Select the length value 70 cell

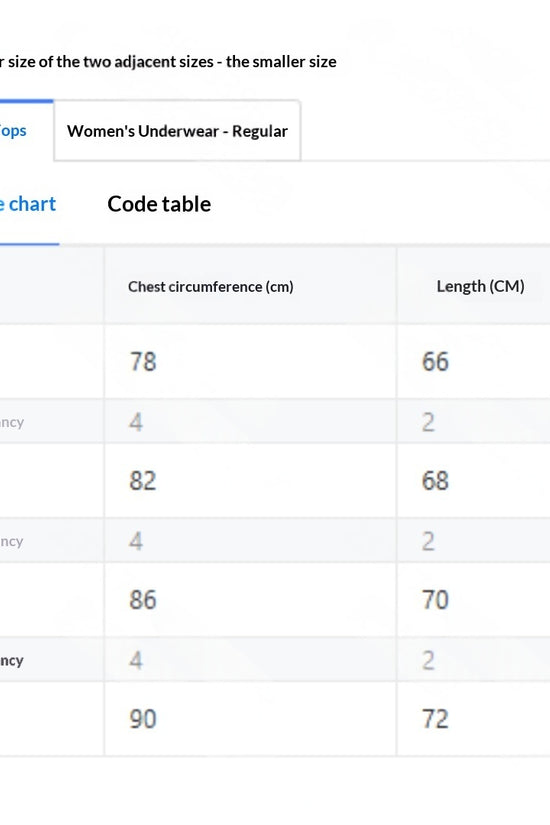[473, 599]
